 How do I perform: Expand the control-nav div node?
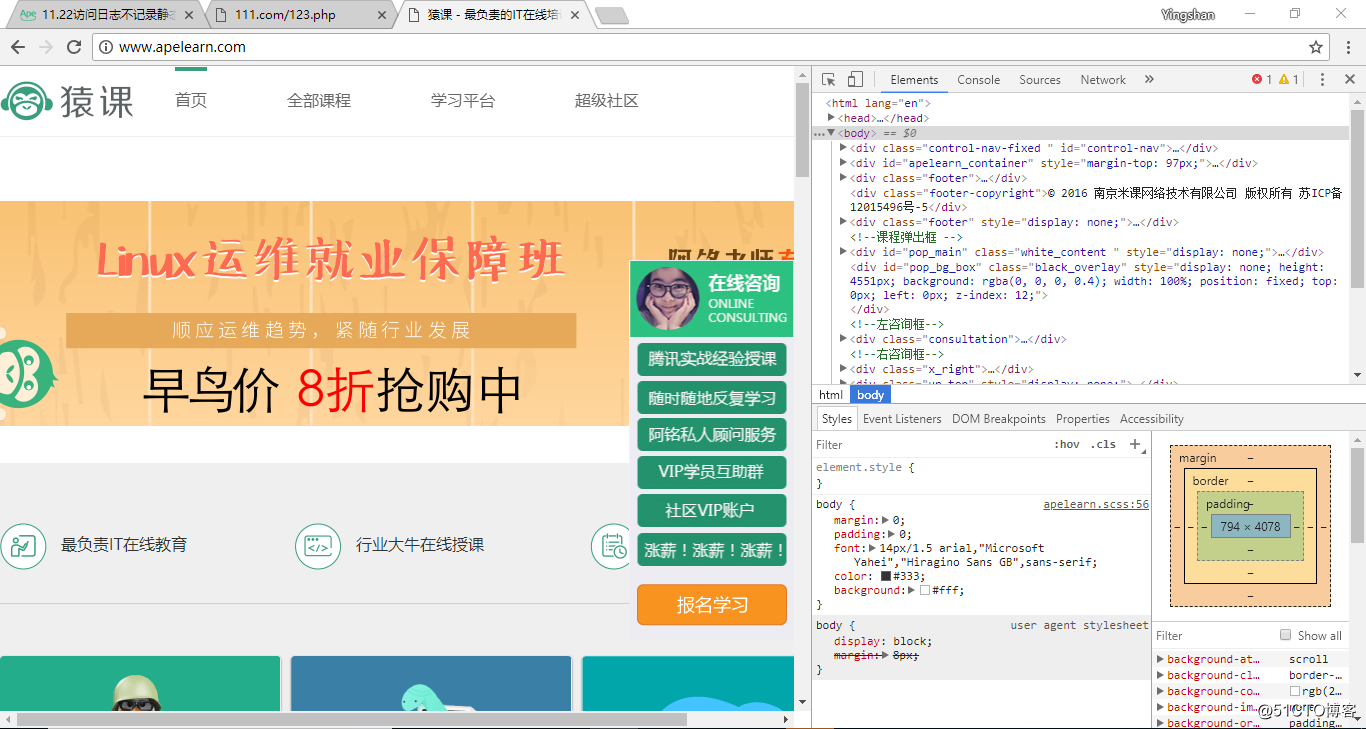(x=843, y=148)
